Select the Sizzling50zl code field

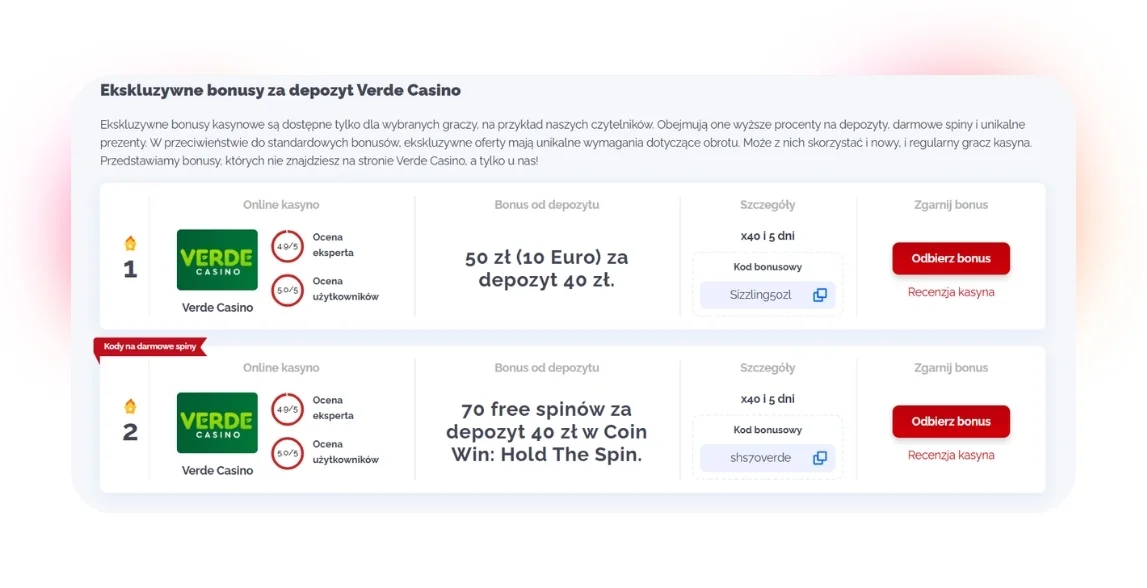pos(759,295)
